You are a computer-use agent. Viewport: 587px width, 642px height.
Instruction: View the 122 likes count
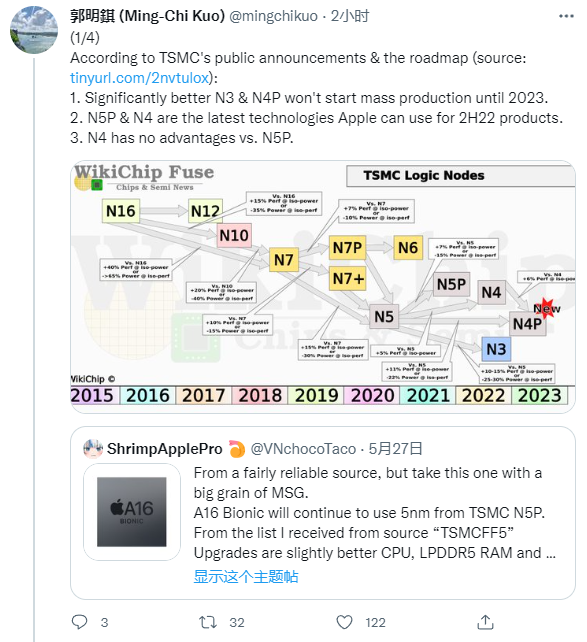375,623
